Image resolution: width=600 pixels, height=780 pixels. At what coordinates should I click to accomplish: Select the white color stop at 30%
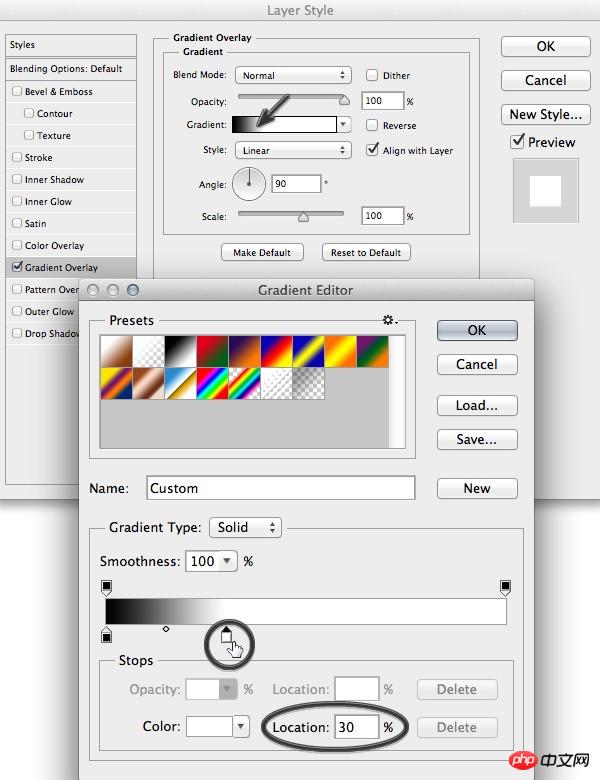click(x=226, y=635)
